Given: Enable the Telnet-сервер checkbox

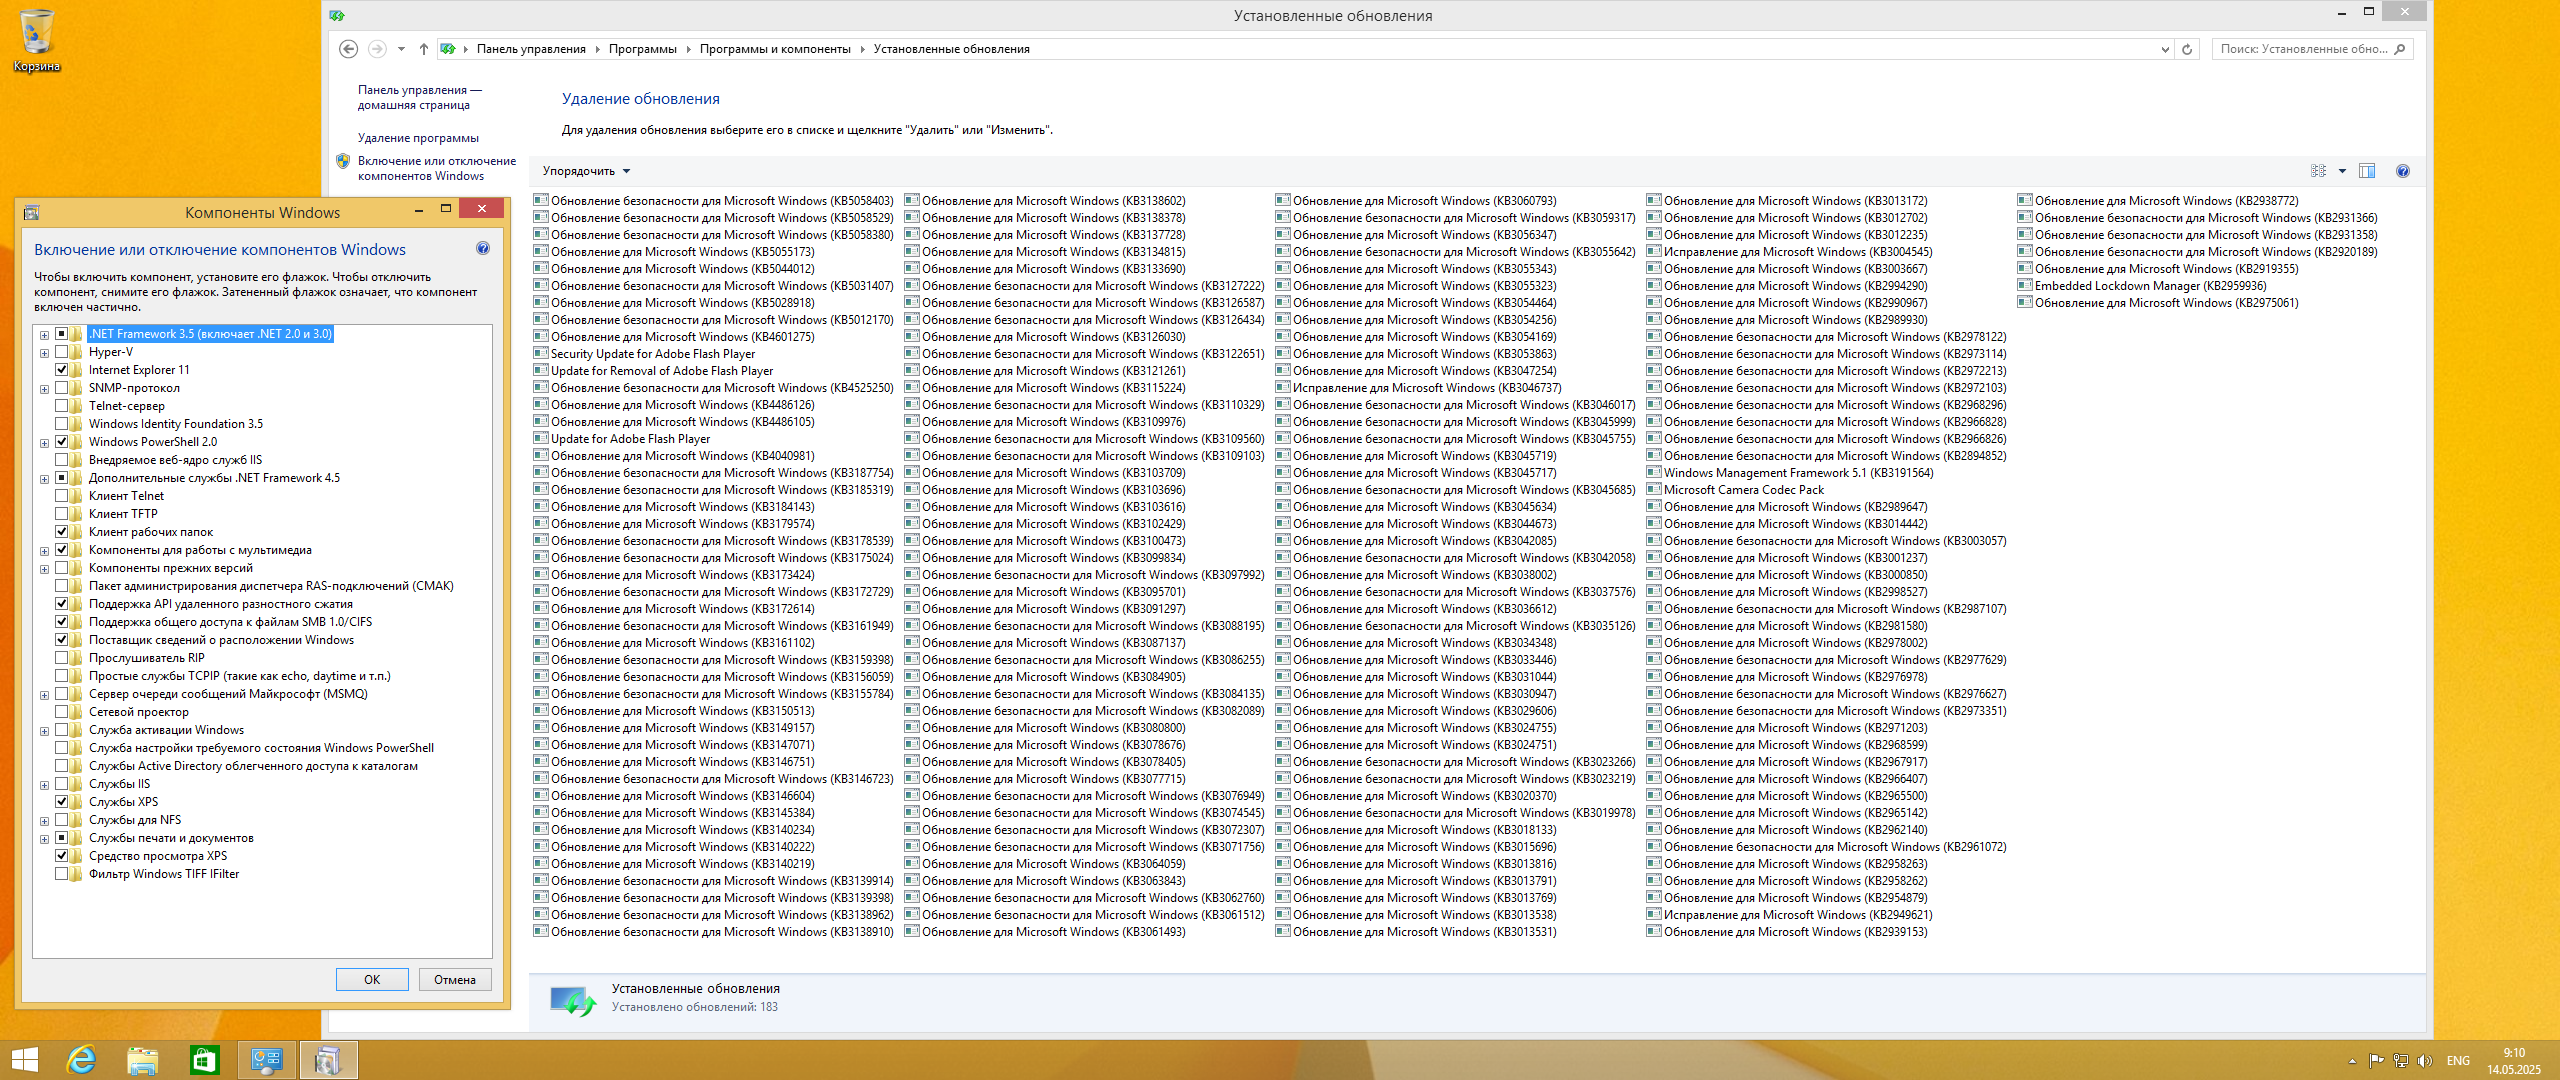Looking at the screenshot, I should tap(61, 406).
